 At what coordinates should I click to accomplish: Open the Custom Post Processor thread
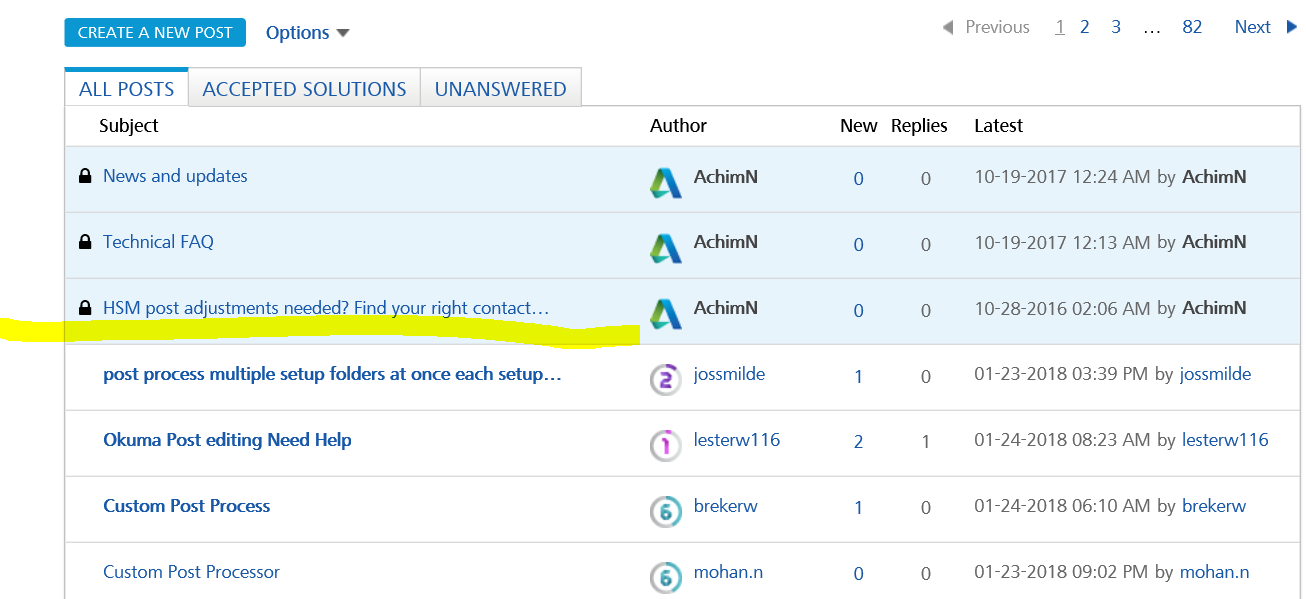(x=191, y=572)
